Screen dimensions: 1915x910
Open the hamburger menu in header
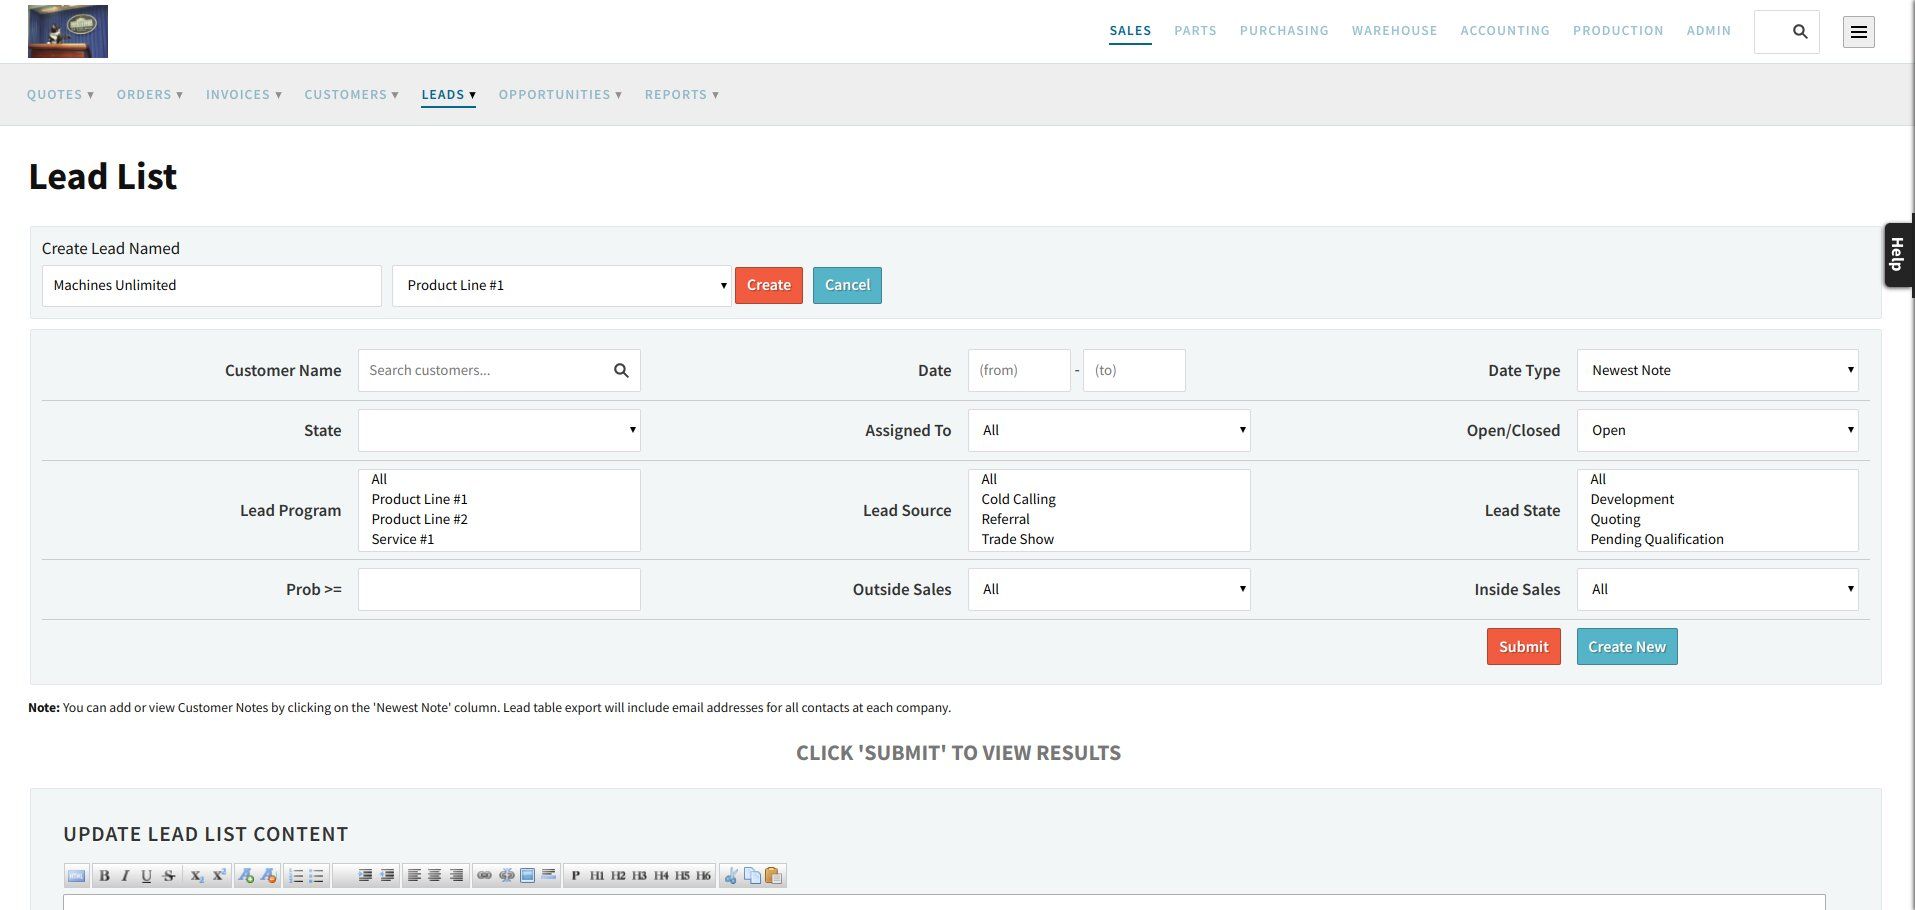(x=1859, y=32)
